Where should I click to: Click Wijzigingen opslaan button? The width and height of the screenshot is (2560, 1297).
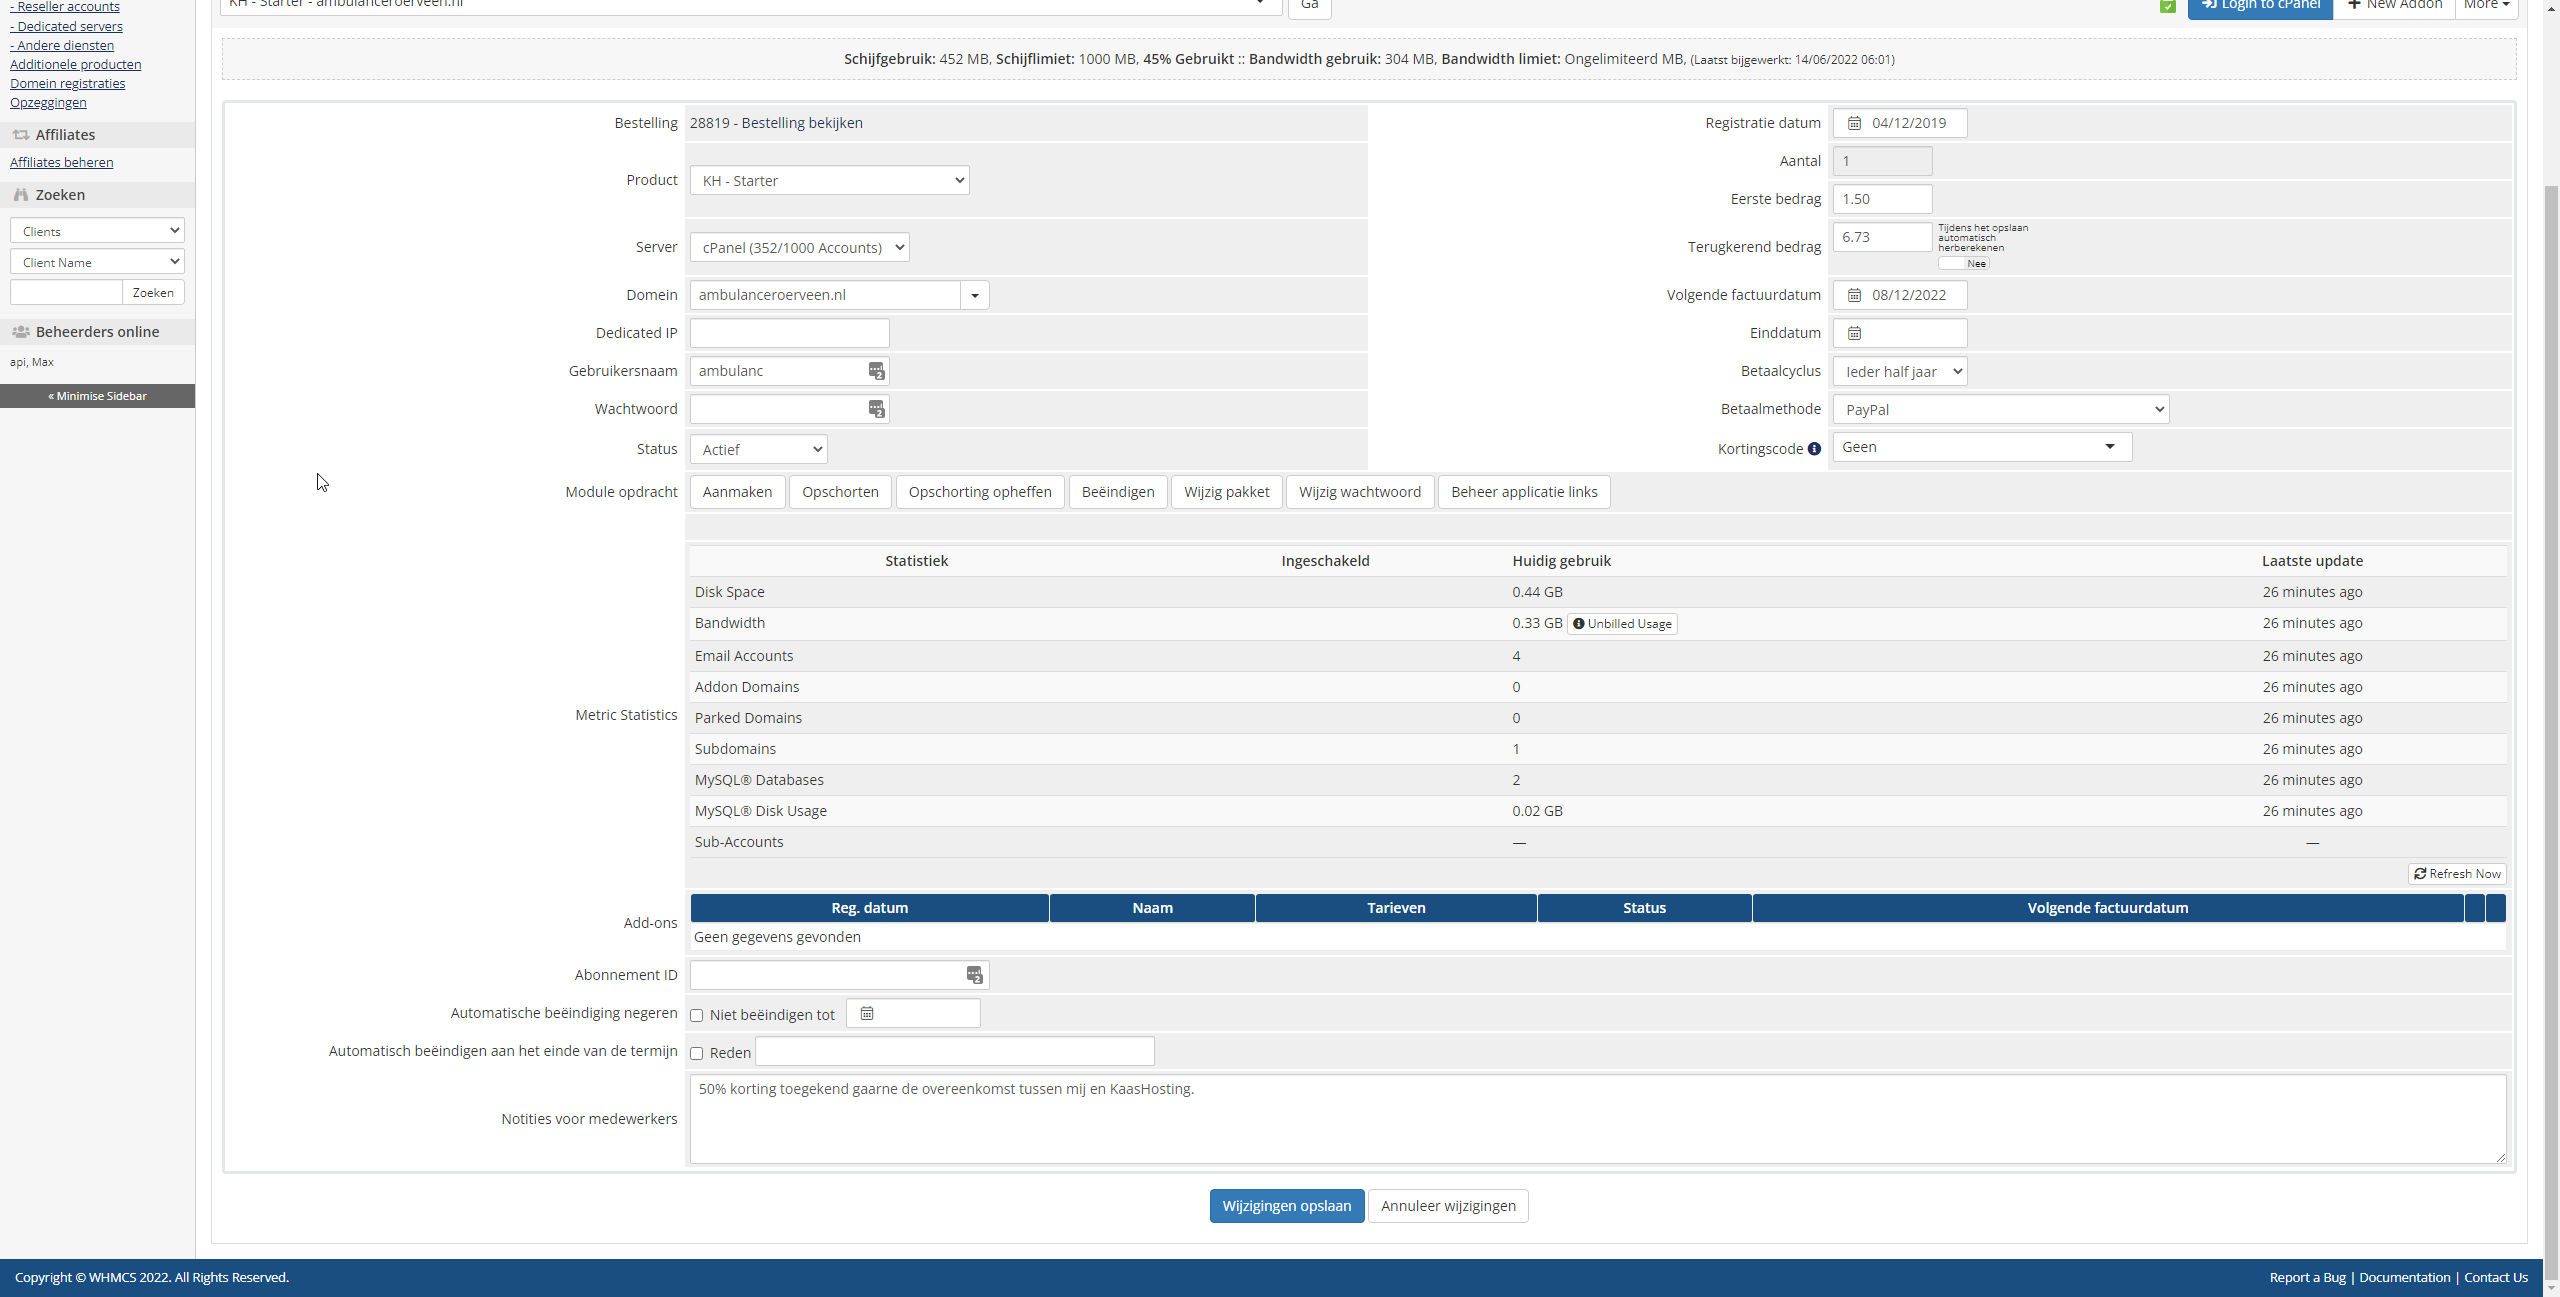[1286, 1206]
